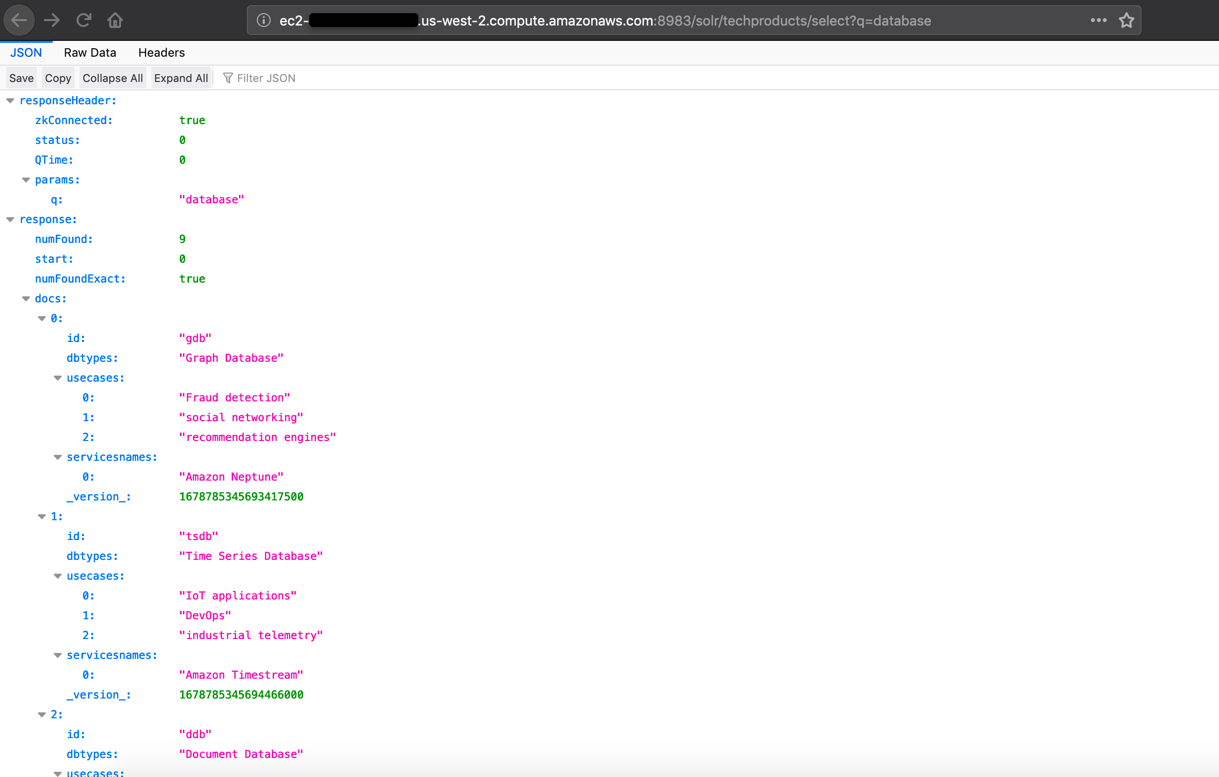
Task: Click the back navigation arrow
Action: [18, 20]
